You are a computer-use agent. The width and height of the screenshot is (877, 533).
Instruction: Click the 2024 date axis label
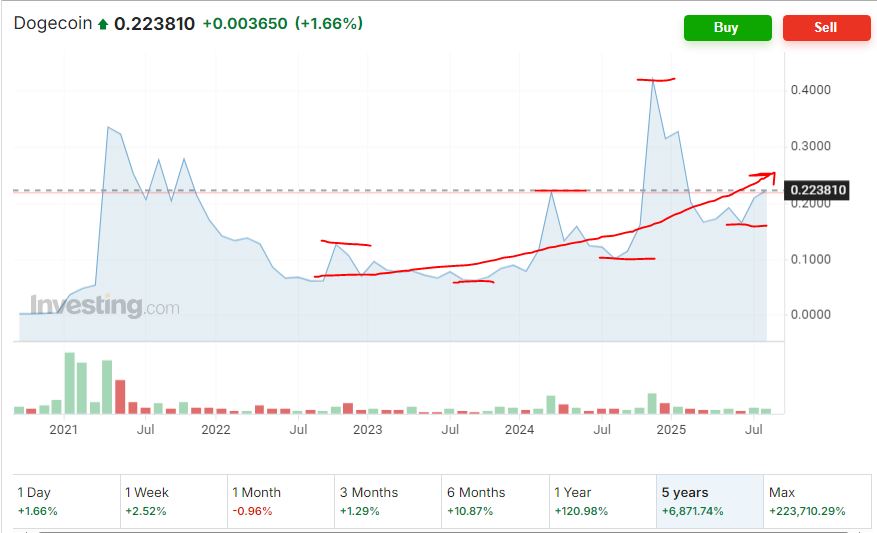coord(519,430)
